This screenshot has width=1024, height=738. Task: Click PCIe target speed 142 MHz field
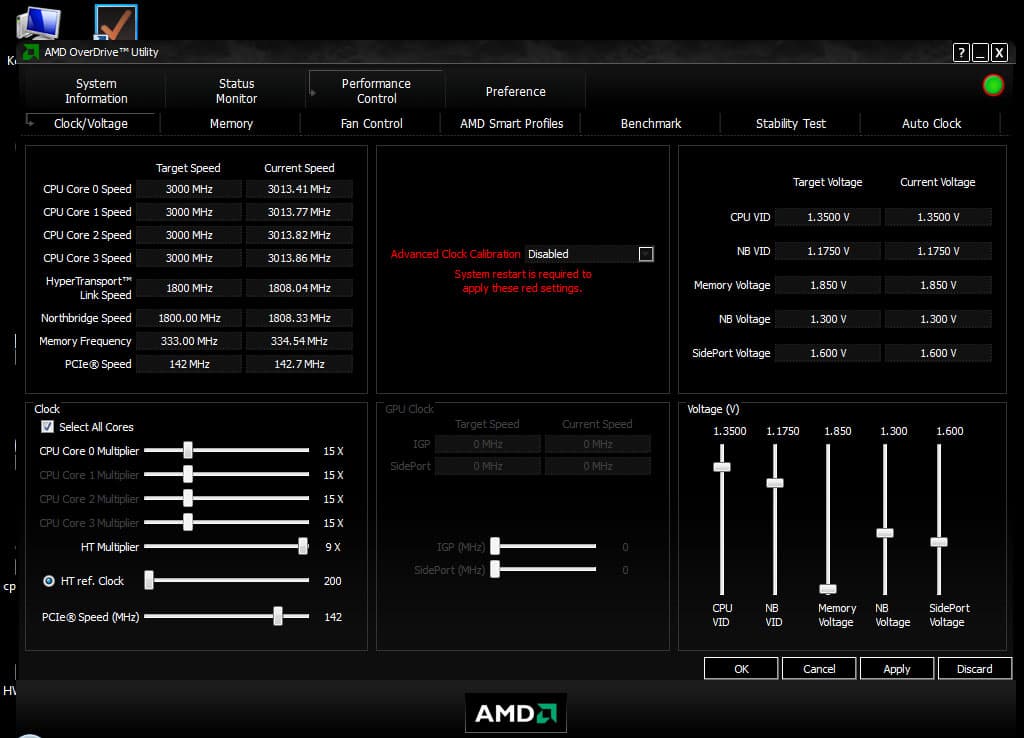tap(189, 364)
